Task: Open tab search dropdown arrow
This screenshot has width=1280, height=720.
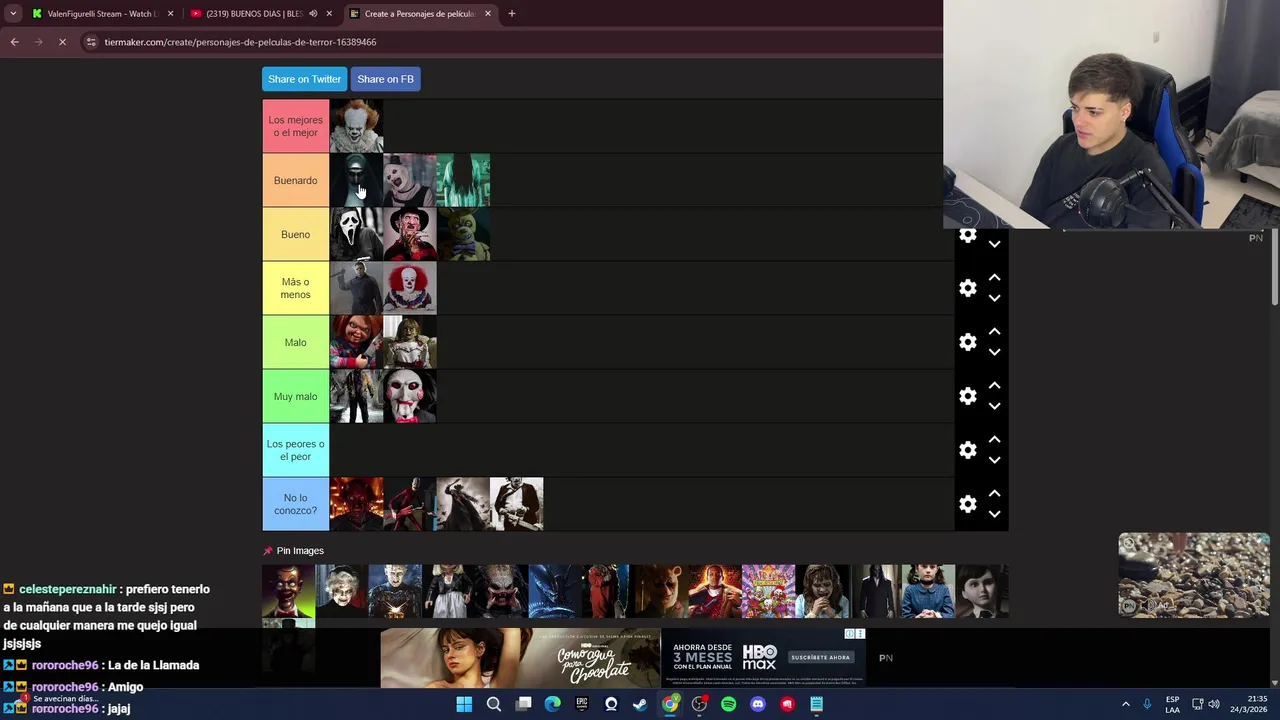Action: tap(12, 14)
